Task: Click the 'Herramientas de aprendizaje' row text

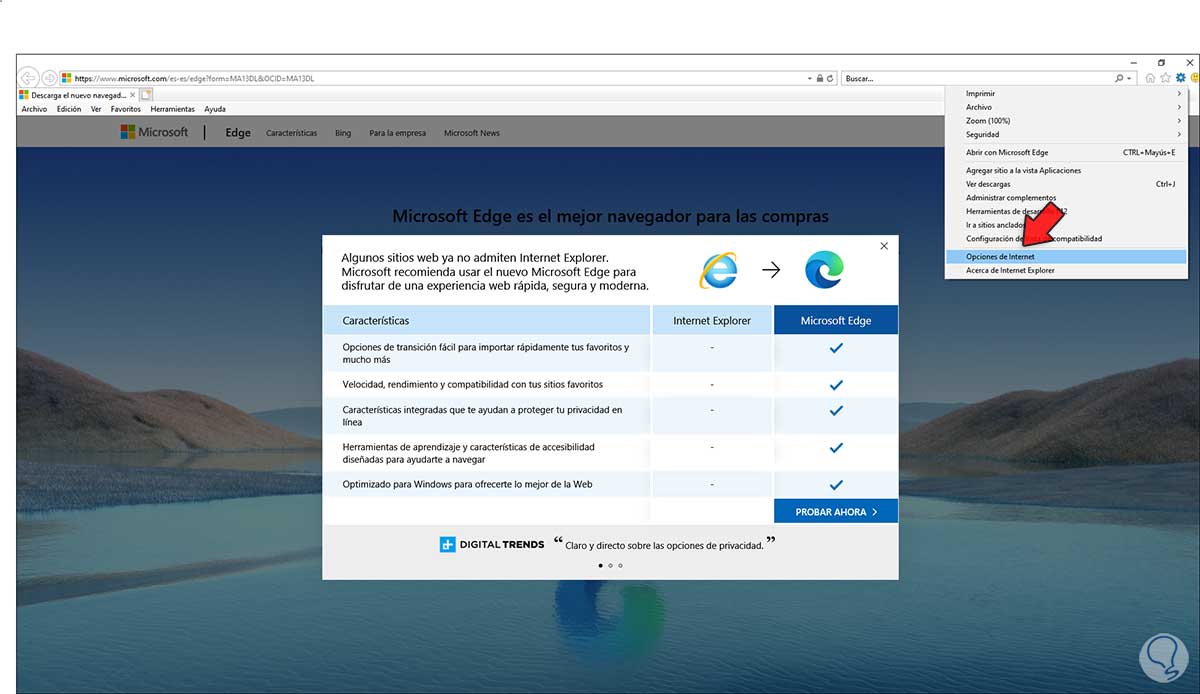Action: 469,453
